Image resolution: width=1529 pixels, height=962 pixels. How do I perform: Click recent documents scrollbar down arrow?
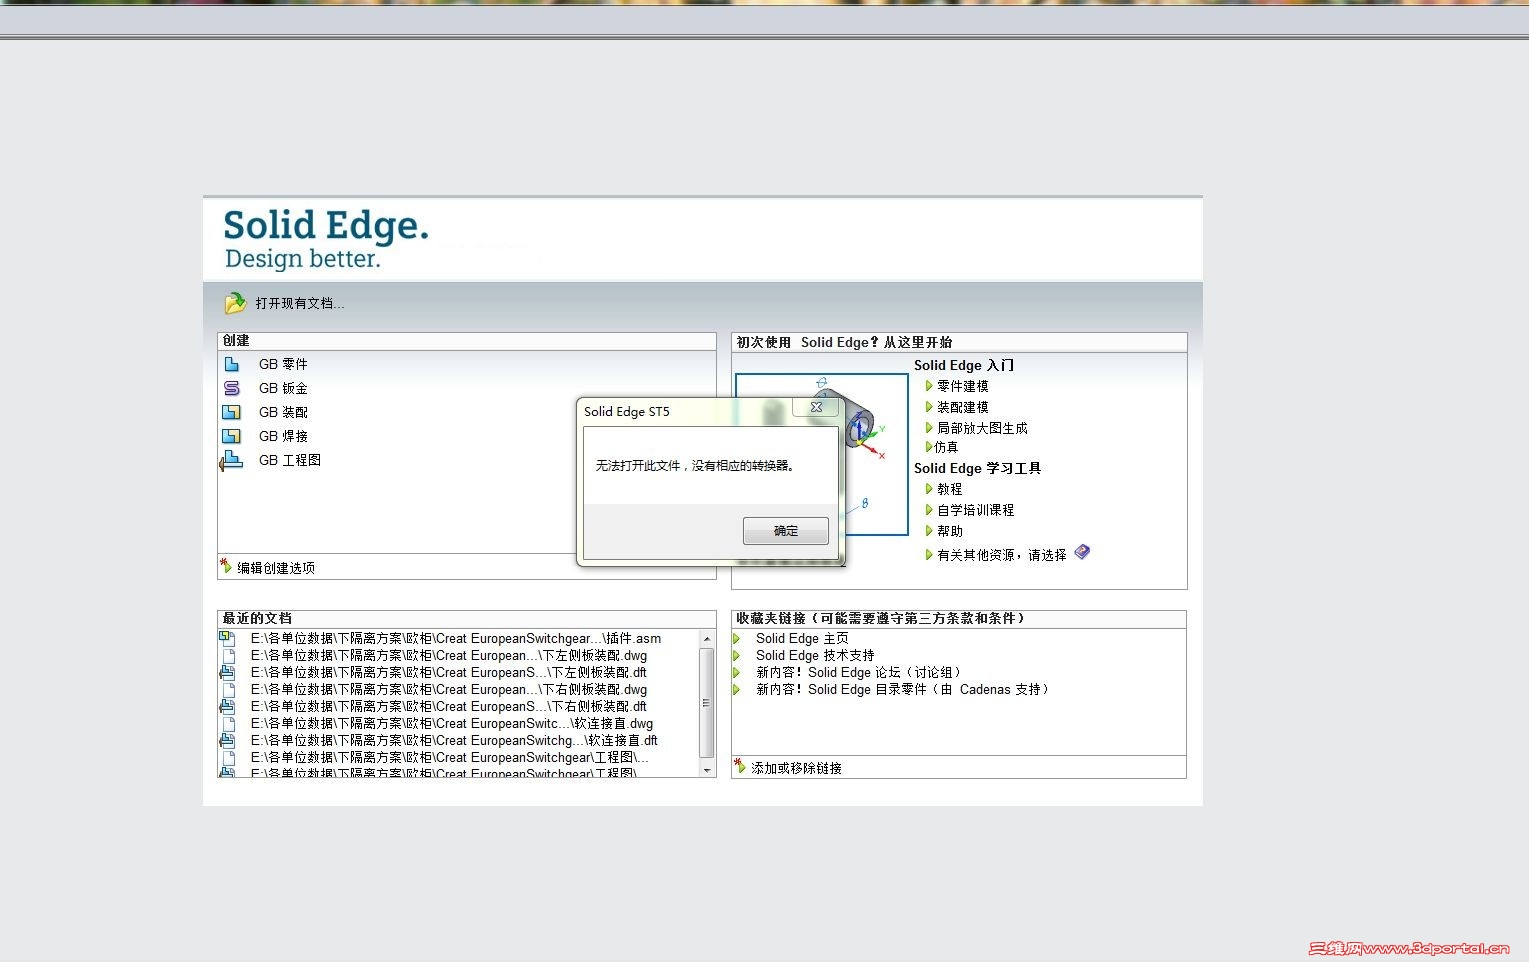707,770
